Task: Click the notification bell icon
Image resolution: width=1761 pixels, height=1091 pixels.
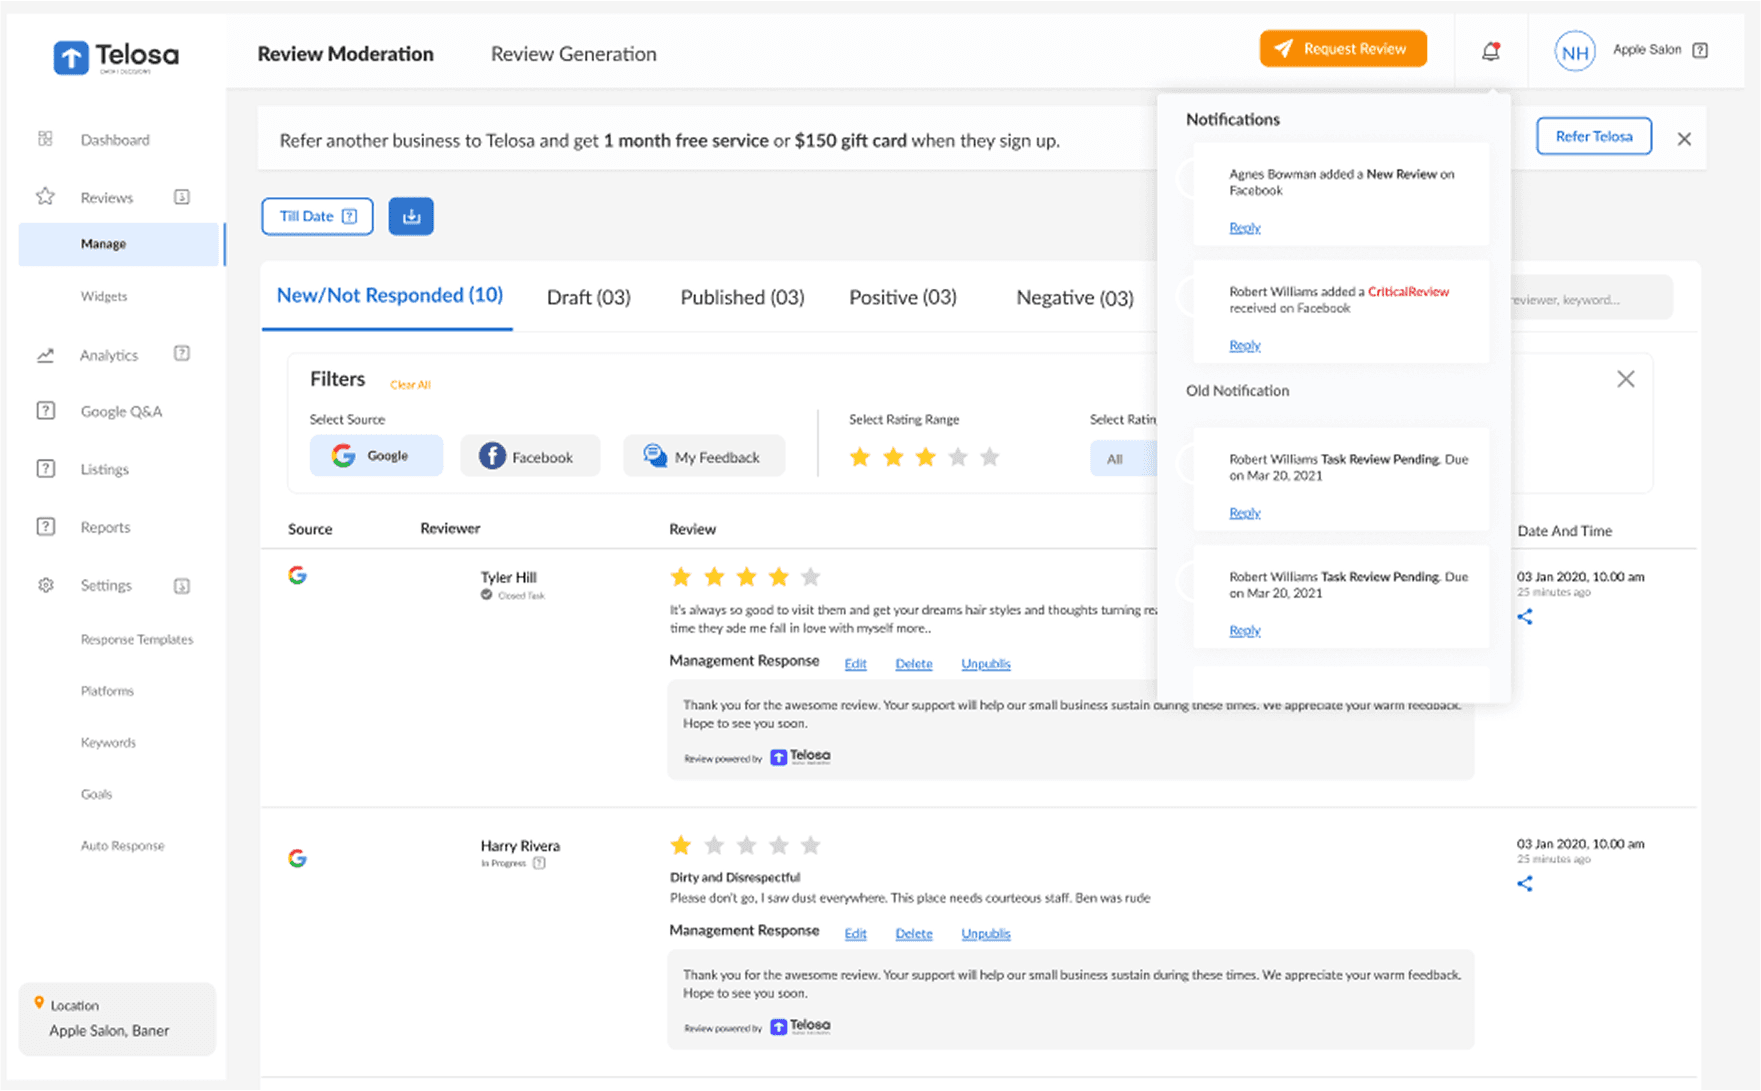Action: (x=1490, y=51)
